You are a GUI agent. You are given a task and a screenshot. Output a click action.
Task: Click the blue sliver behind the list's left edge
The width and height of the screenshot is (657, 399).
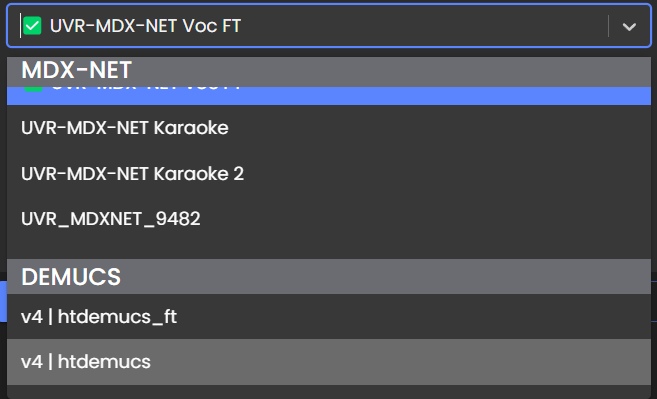pyautogui.click(x=3, y=301)
